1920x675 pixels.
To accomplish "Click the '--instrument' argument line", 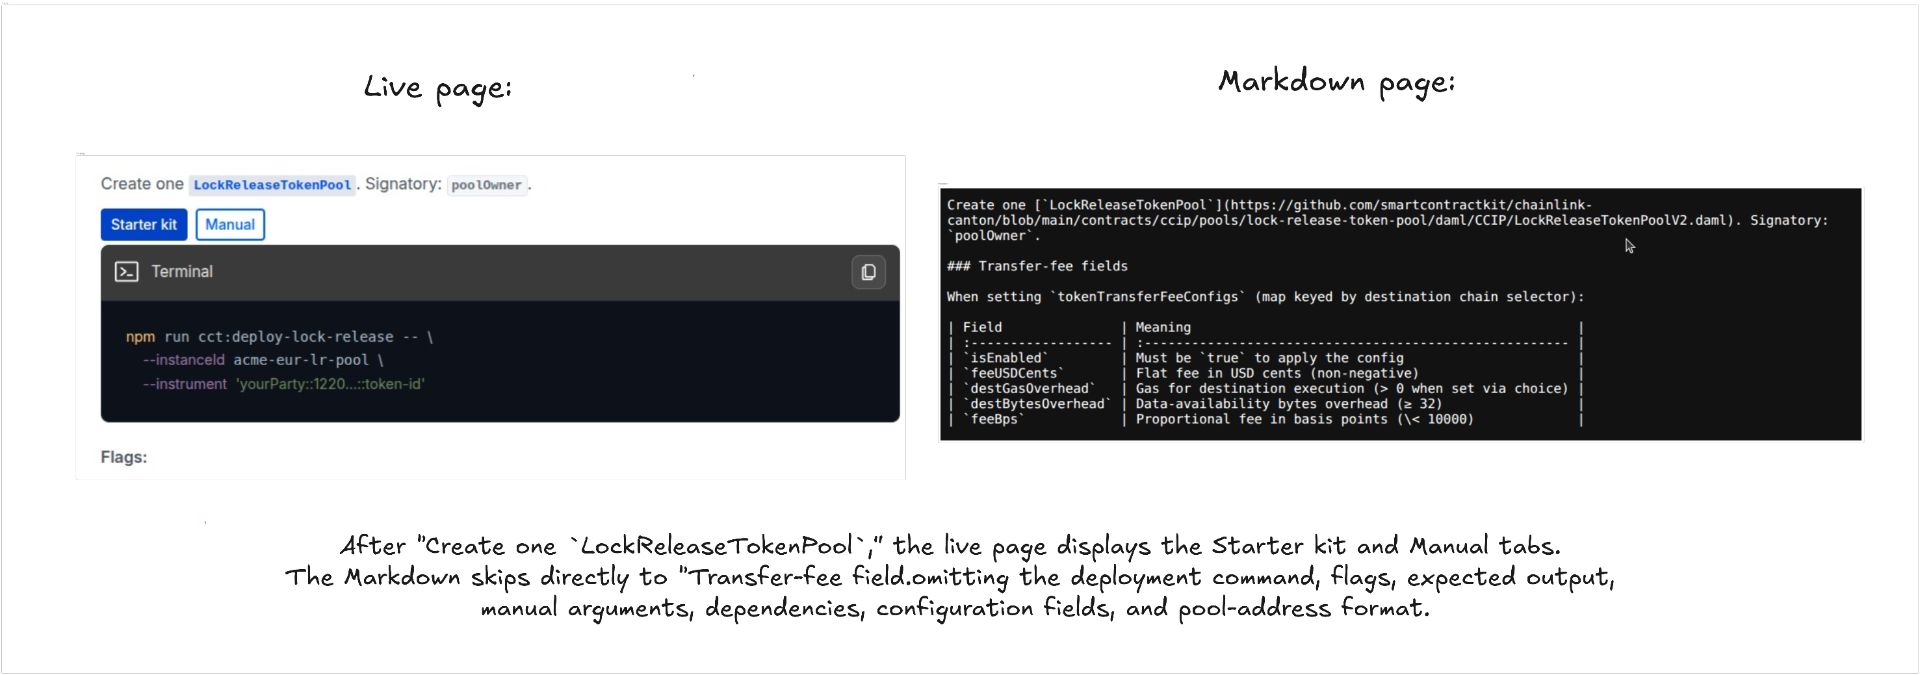I will (x=284, y=384).
